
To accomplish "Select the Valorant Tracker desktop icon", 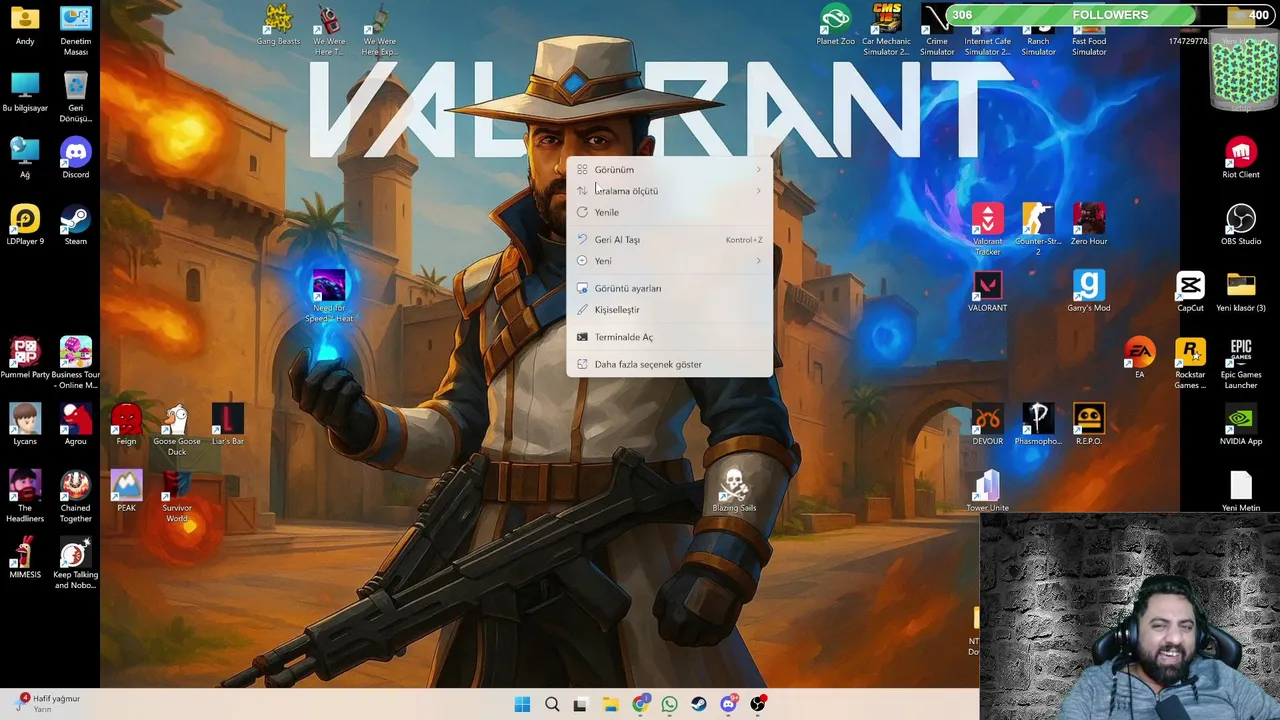I will pyautogui.click(x=987, y=230).
